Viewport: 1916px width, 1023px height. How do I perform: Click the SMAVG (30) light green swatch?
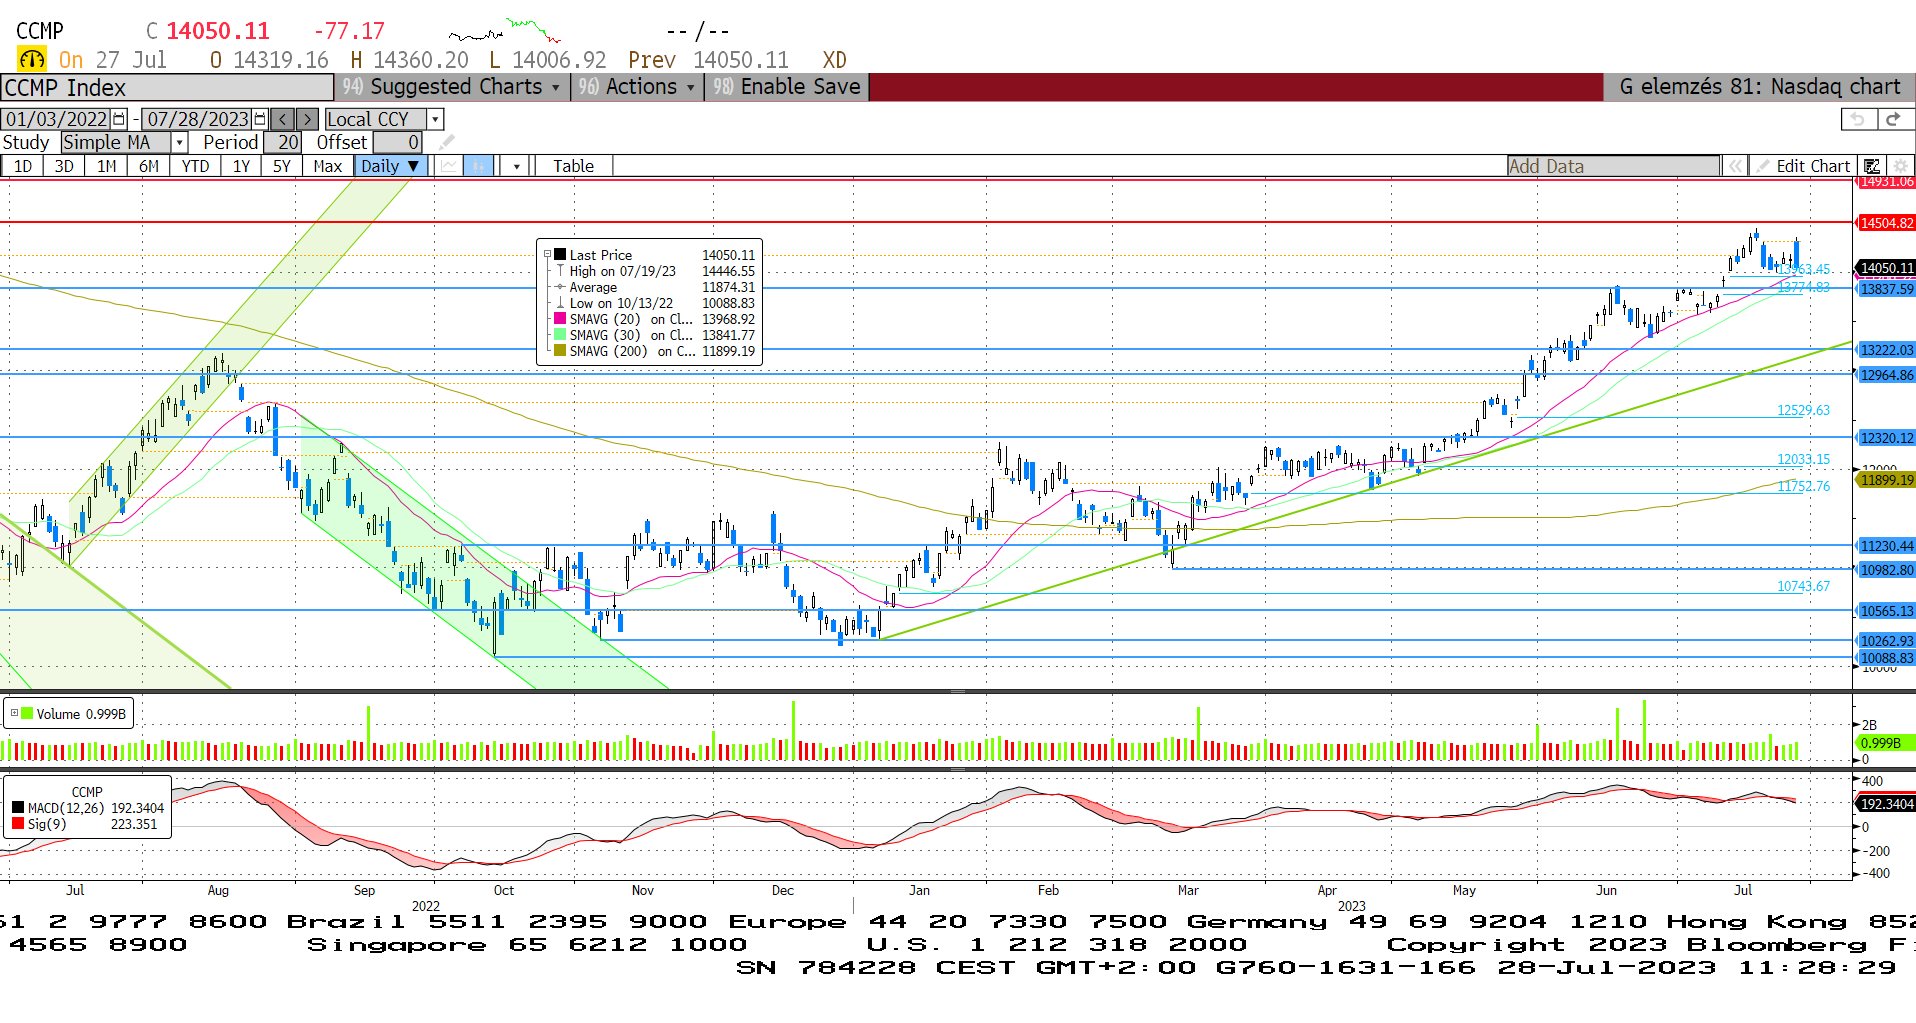[x=560, y=334]
